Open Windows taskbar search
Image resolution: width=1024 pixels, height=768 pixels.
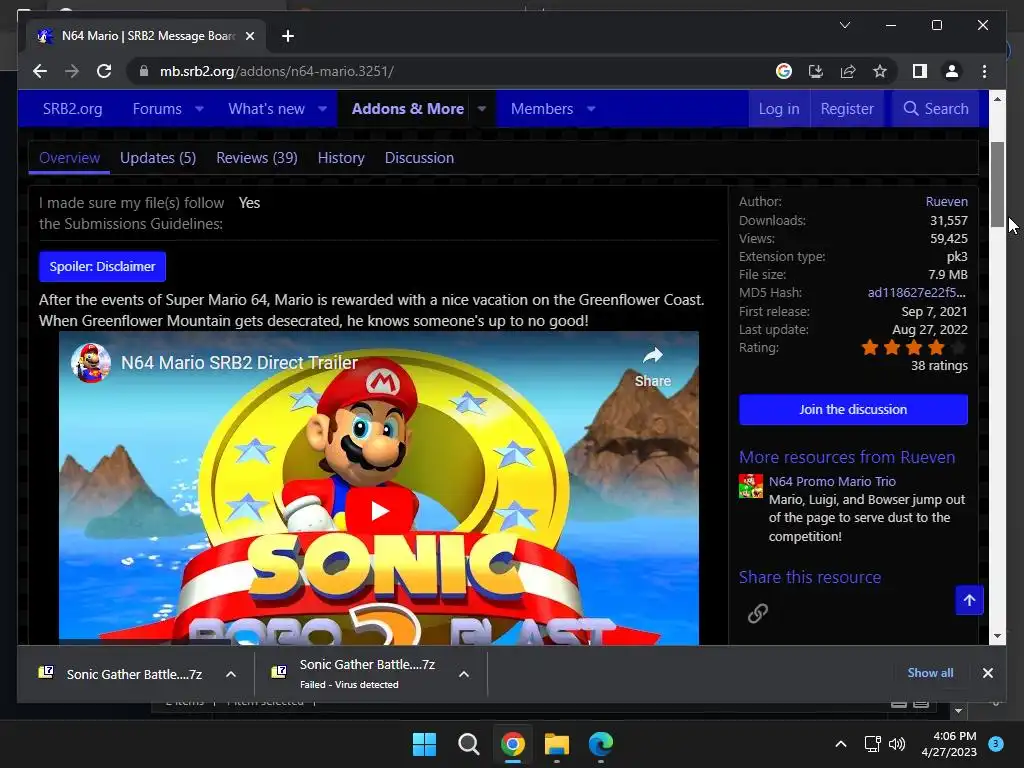(x=468, y=744)
